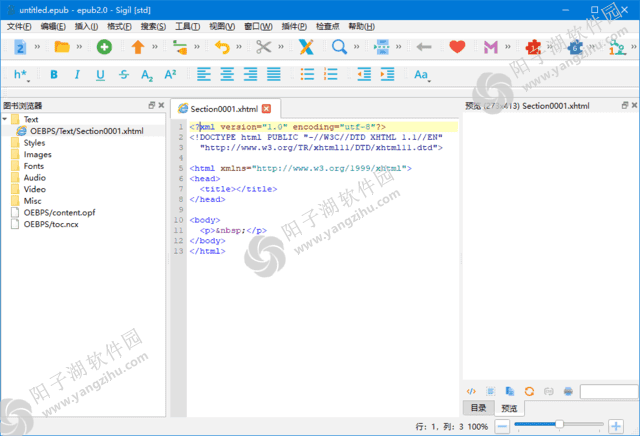The image size is (640, 436).
Task: Click the Inspect code icon in preview
Action: (x=472, y=390)
